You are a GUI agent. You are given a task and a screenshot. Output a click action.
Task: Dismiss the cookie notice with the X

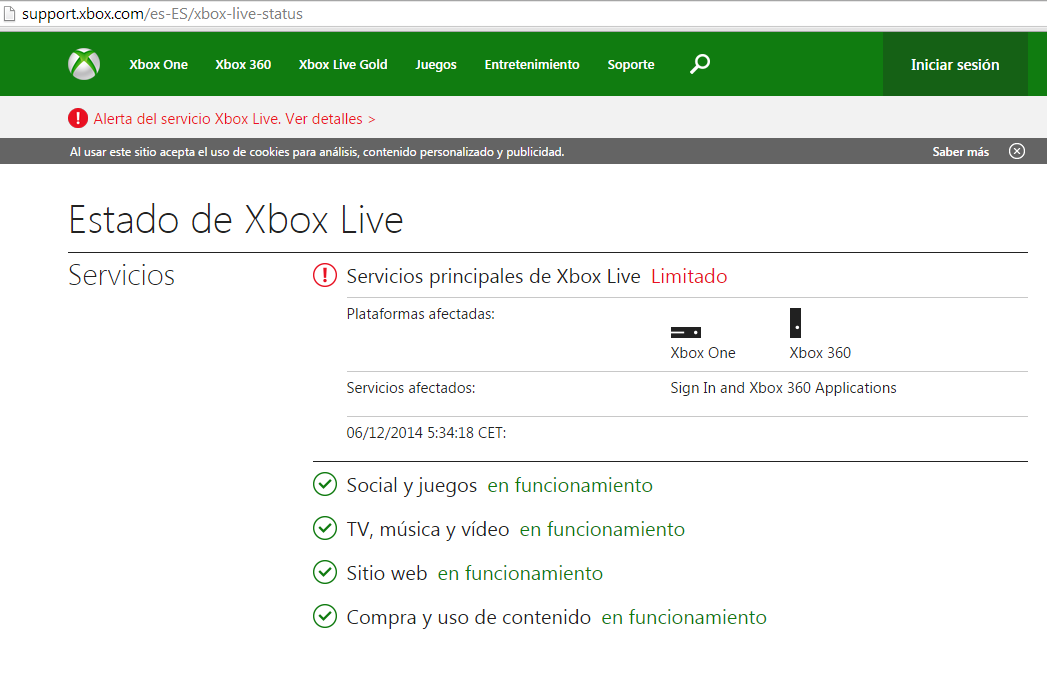(1017, 151)
